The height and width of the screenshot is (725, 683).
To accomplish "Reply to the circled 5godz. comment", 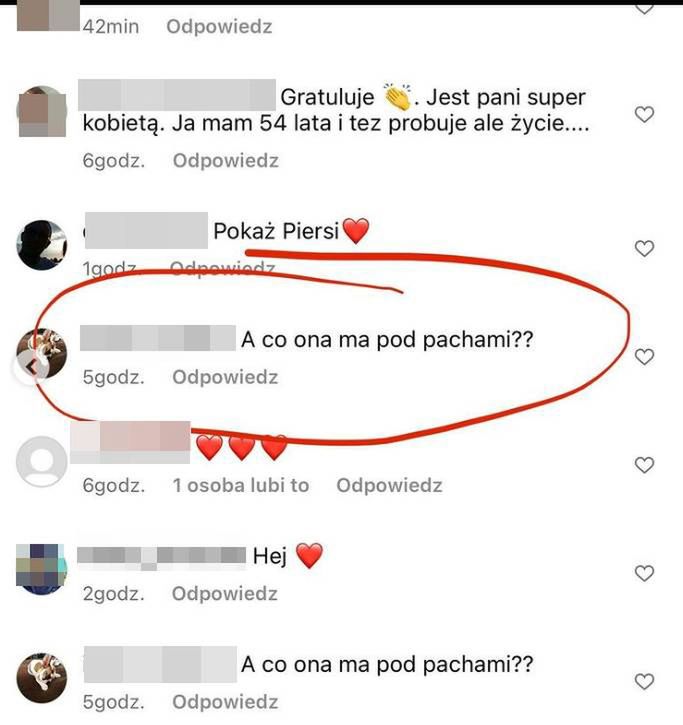I will (225, 377).
